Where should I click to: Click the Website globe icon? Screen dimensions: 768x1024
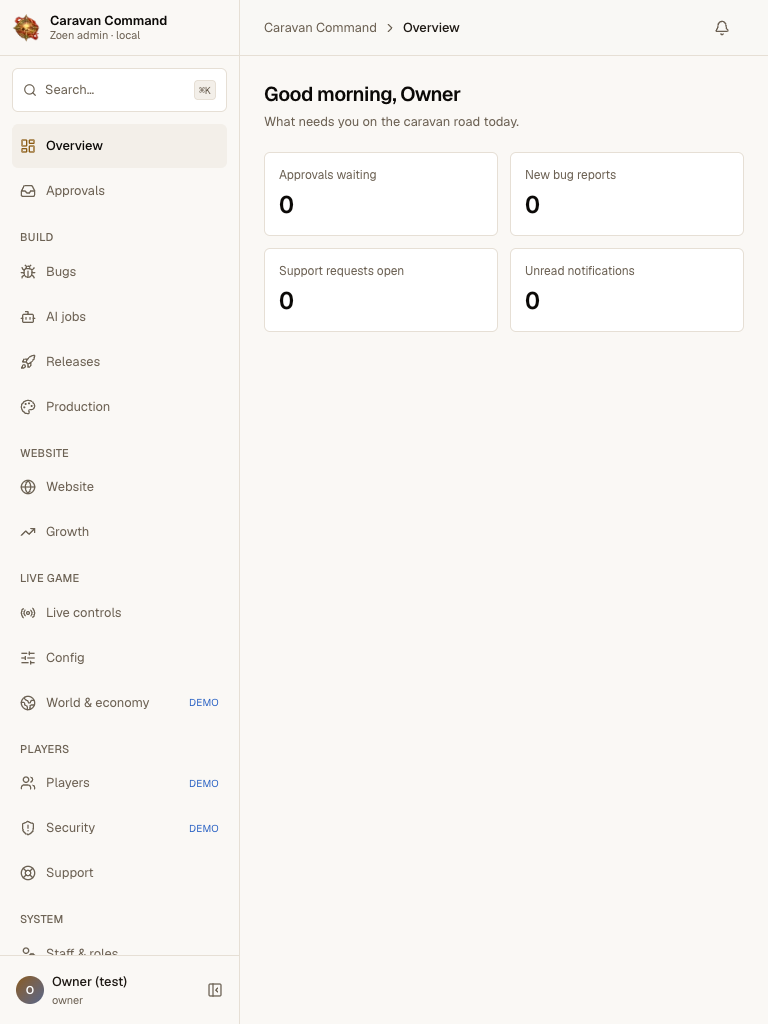[28, 487]
